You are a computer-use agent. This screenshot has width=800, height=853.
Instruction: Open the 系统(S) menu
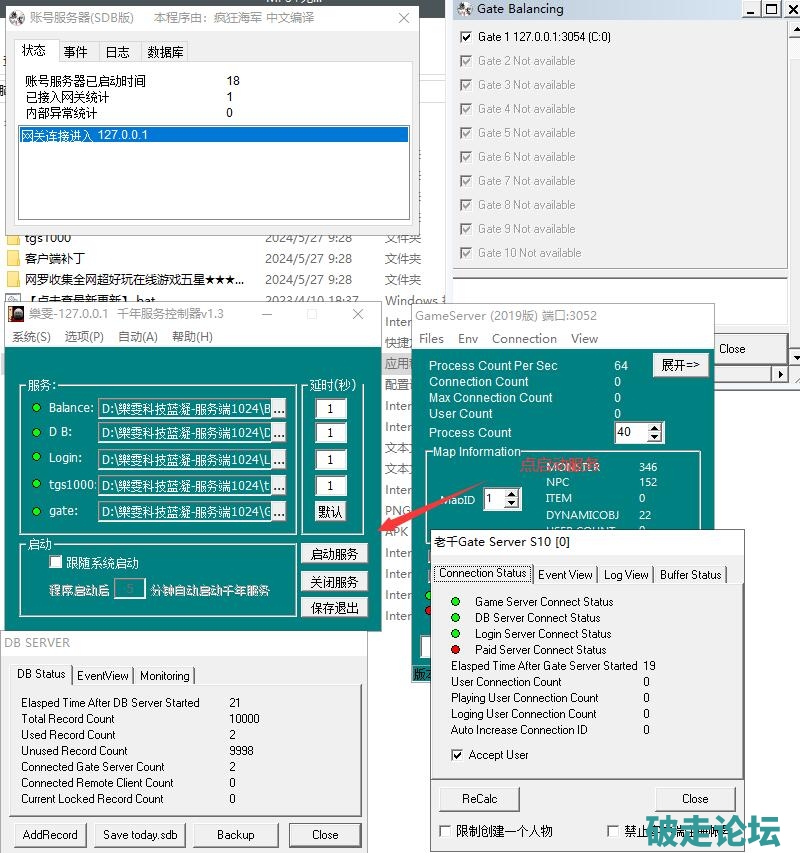coord(31,337)
